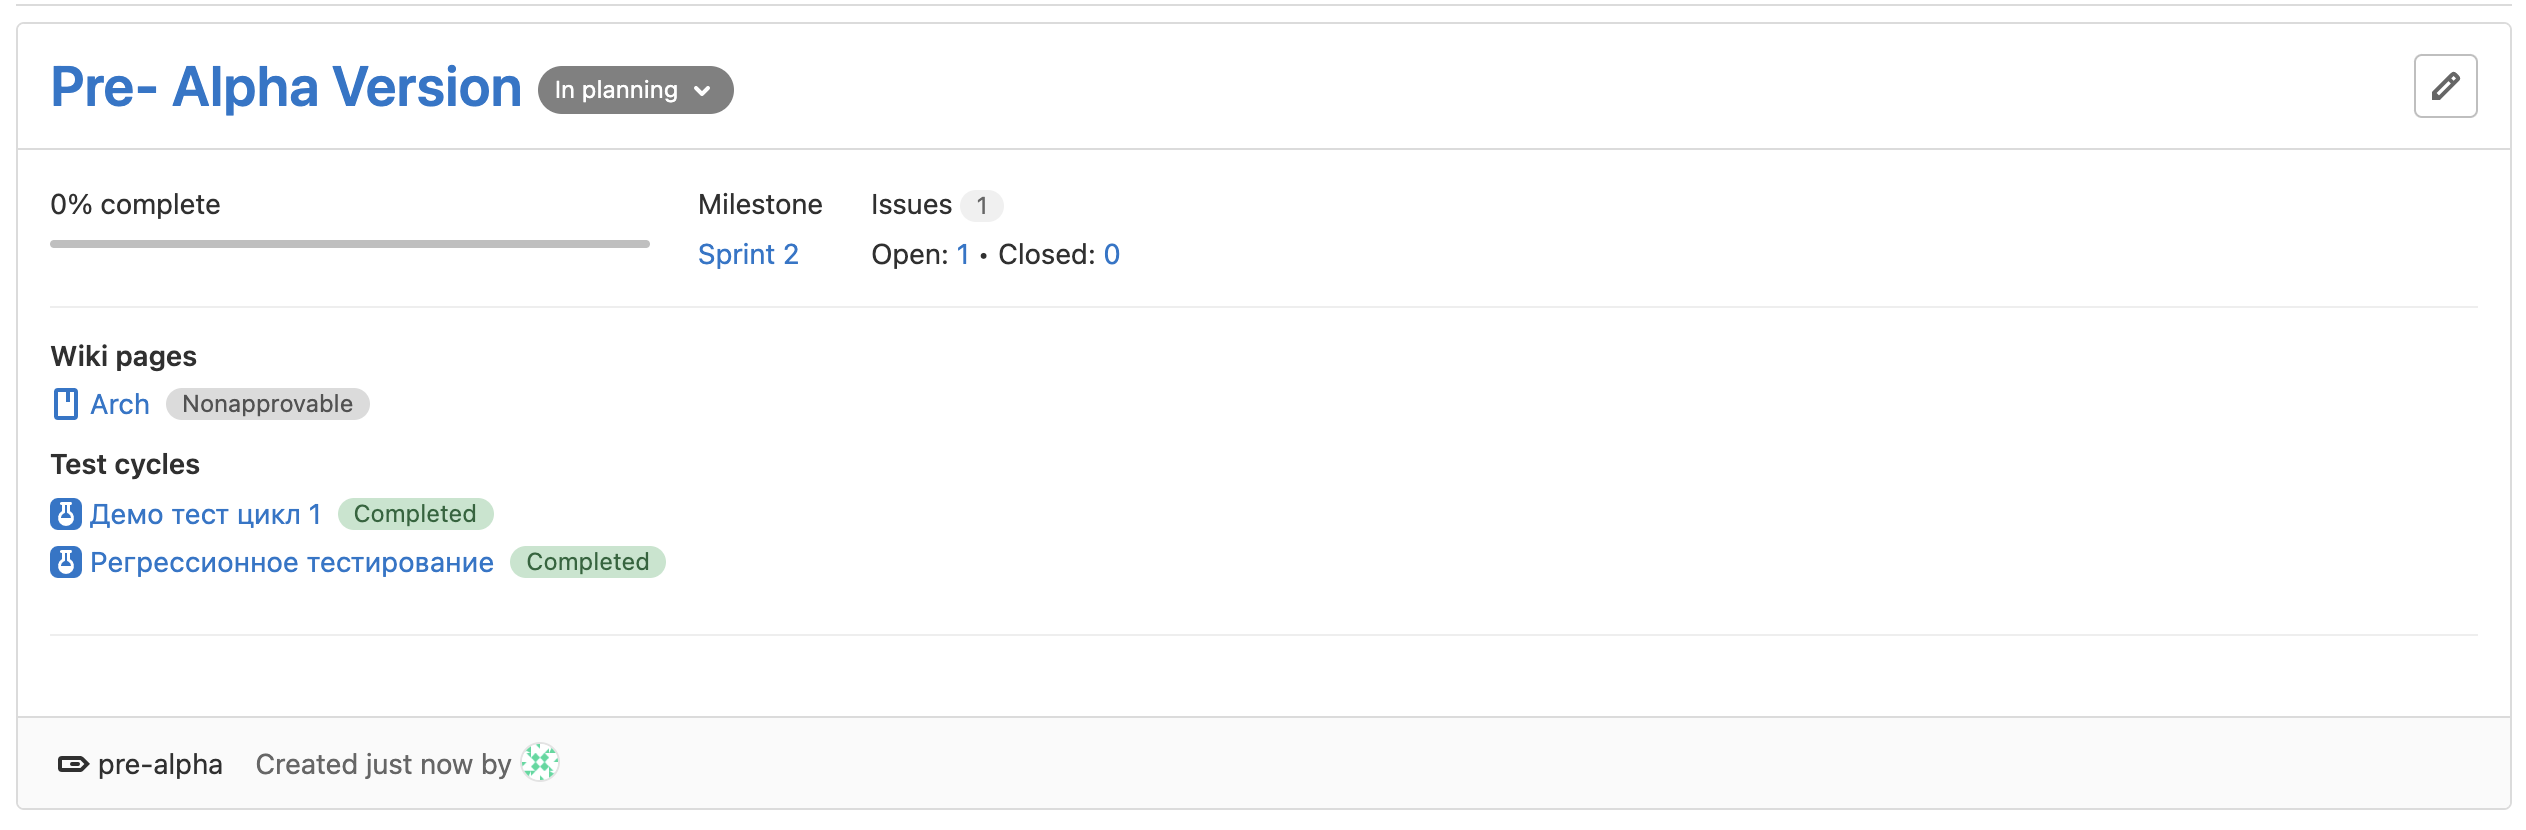Screen dimensions: 2526x830
Task: Click the creator avatar icon
Action: 540,763
